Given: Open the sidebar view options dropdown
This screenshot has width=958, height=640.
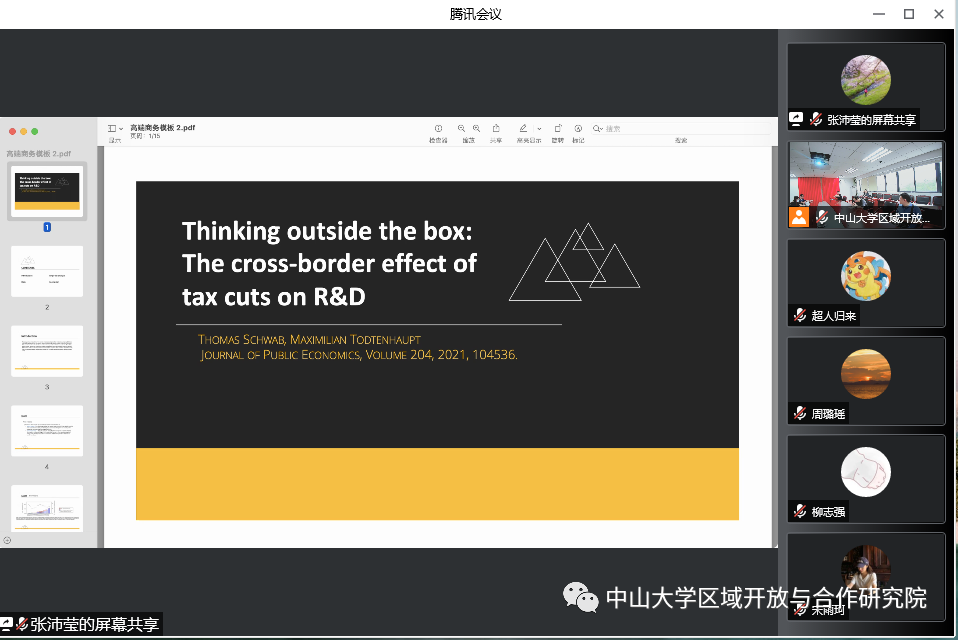Looking at the screenshot, I should [115, 129].
